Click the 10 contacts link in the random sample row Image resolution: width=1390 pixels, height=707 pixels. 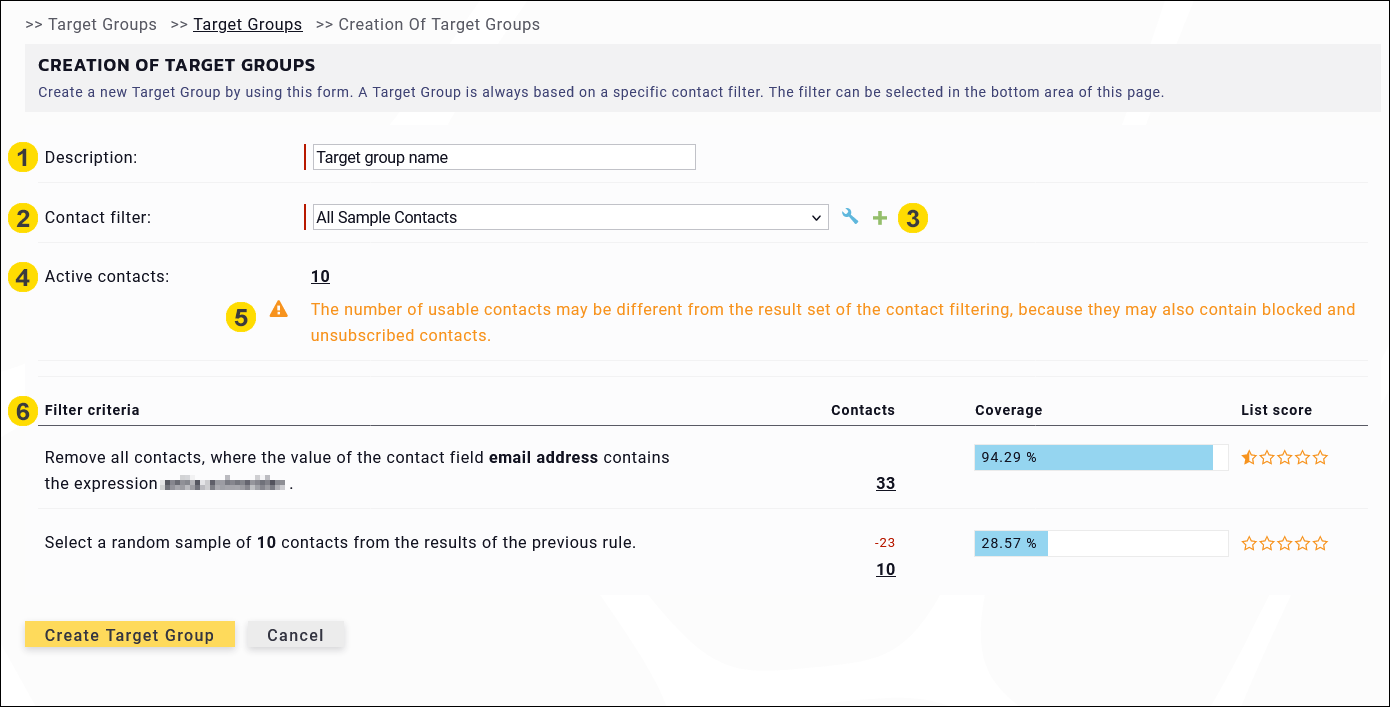(x=885, y=570)
